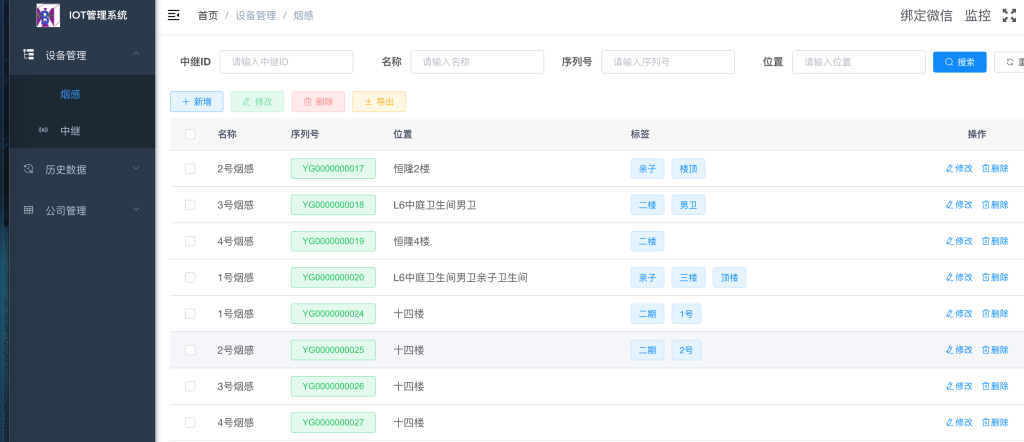
Task: Check the row for YG0000000017
Action: click(x=190, y=169)
